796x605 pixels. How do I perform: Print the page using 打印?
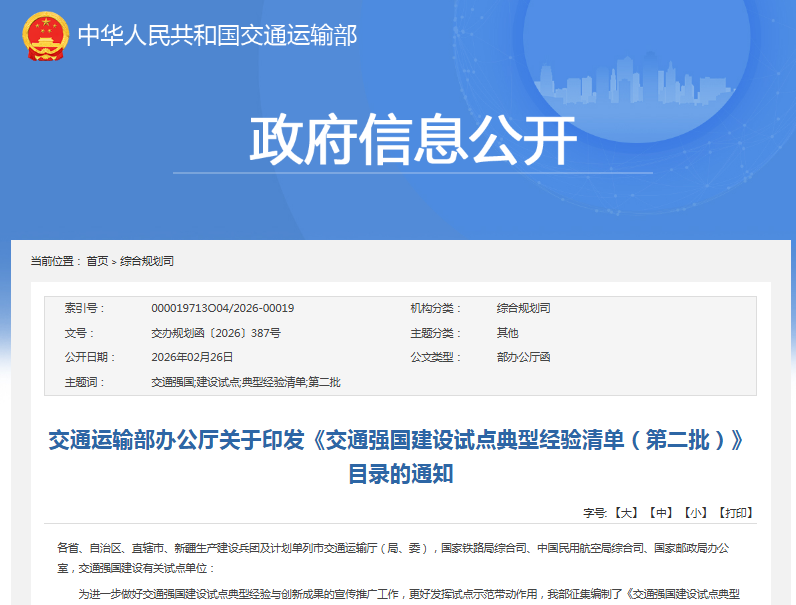(735, 513)
